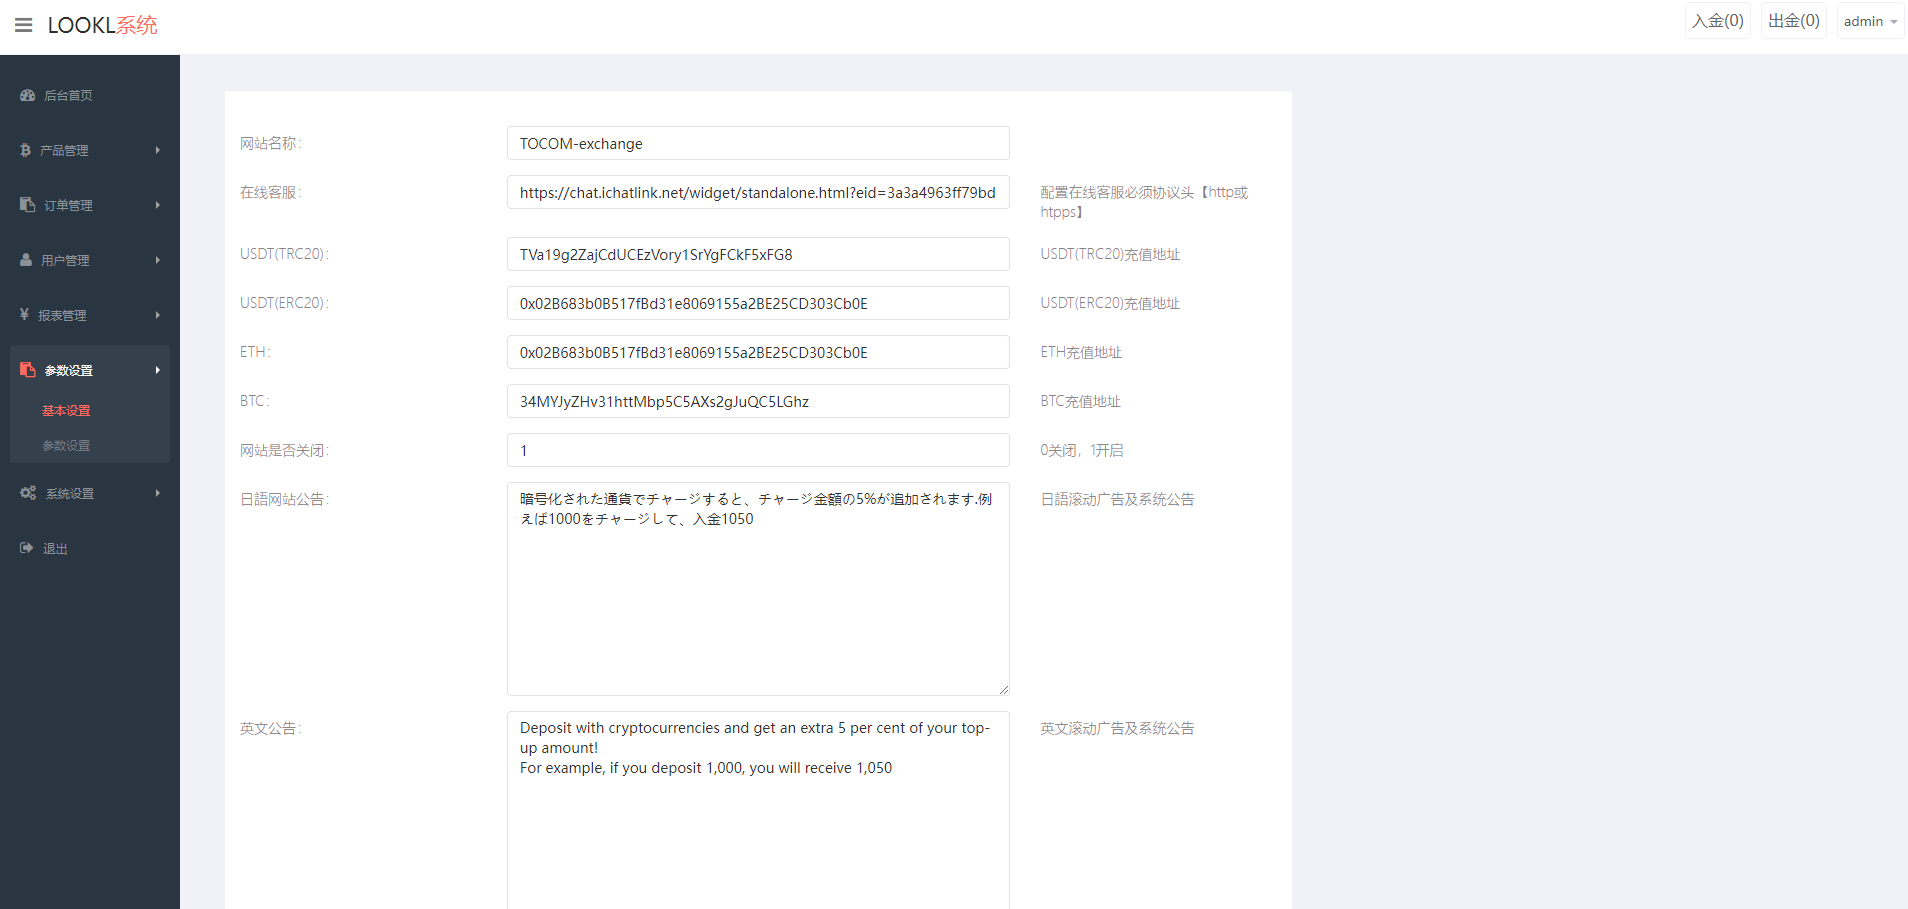Select 基本设置 submenu item
1908x909 pixels.
coord(66,411)
